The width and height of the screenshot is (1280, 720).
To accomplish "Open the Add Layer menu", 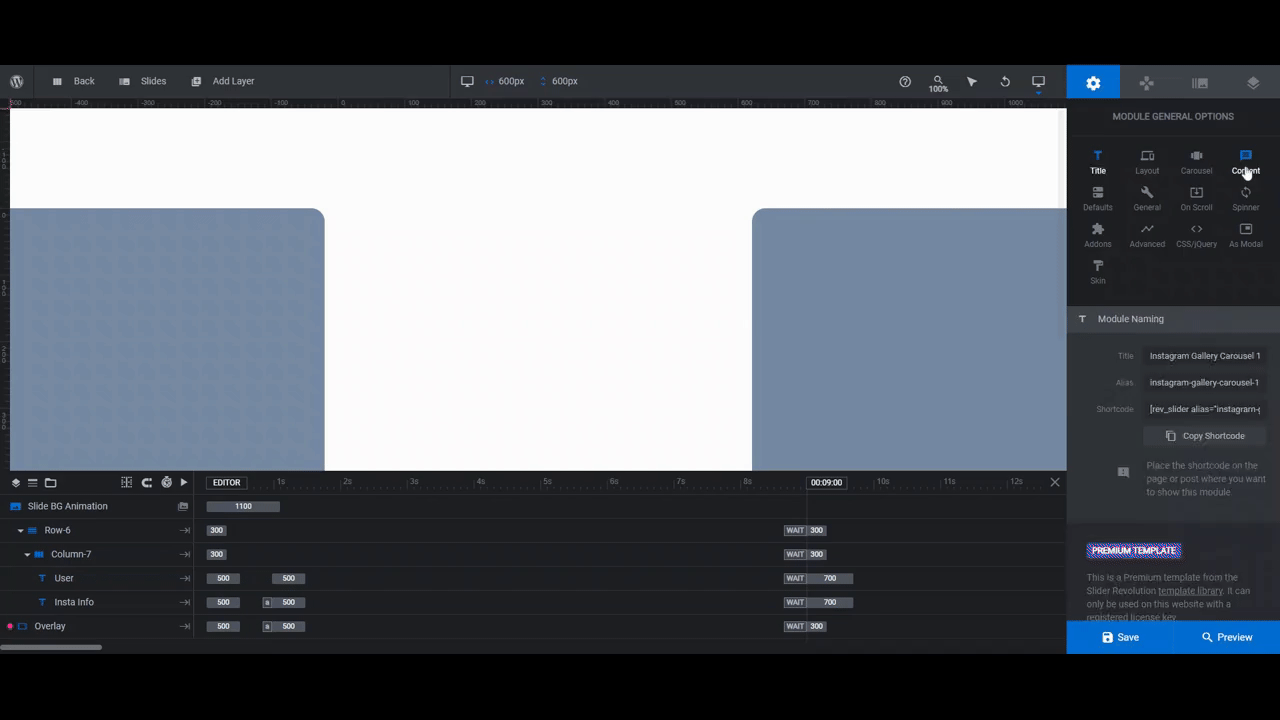I will pyautogui.click(x=223, y=81).
